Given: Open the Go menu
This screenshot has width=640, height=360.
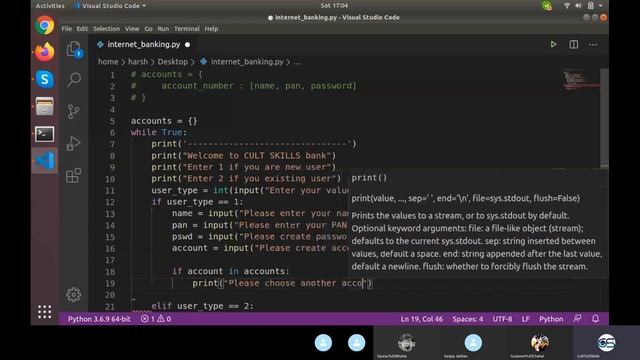Looking at the screenshot, I should click(x=148, y=29).
